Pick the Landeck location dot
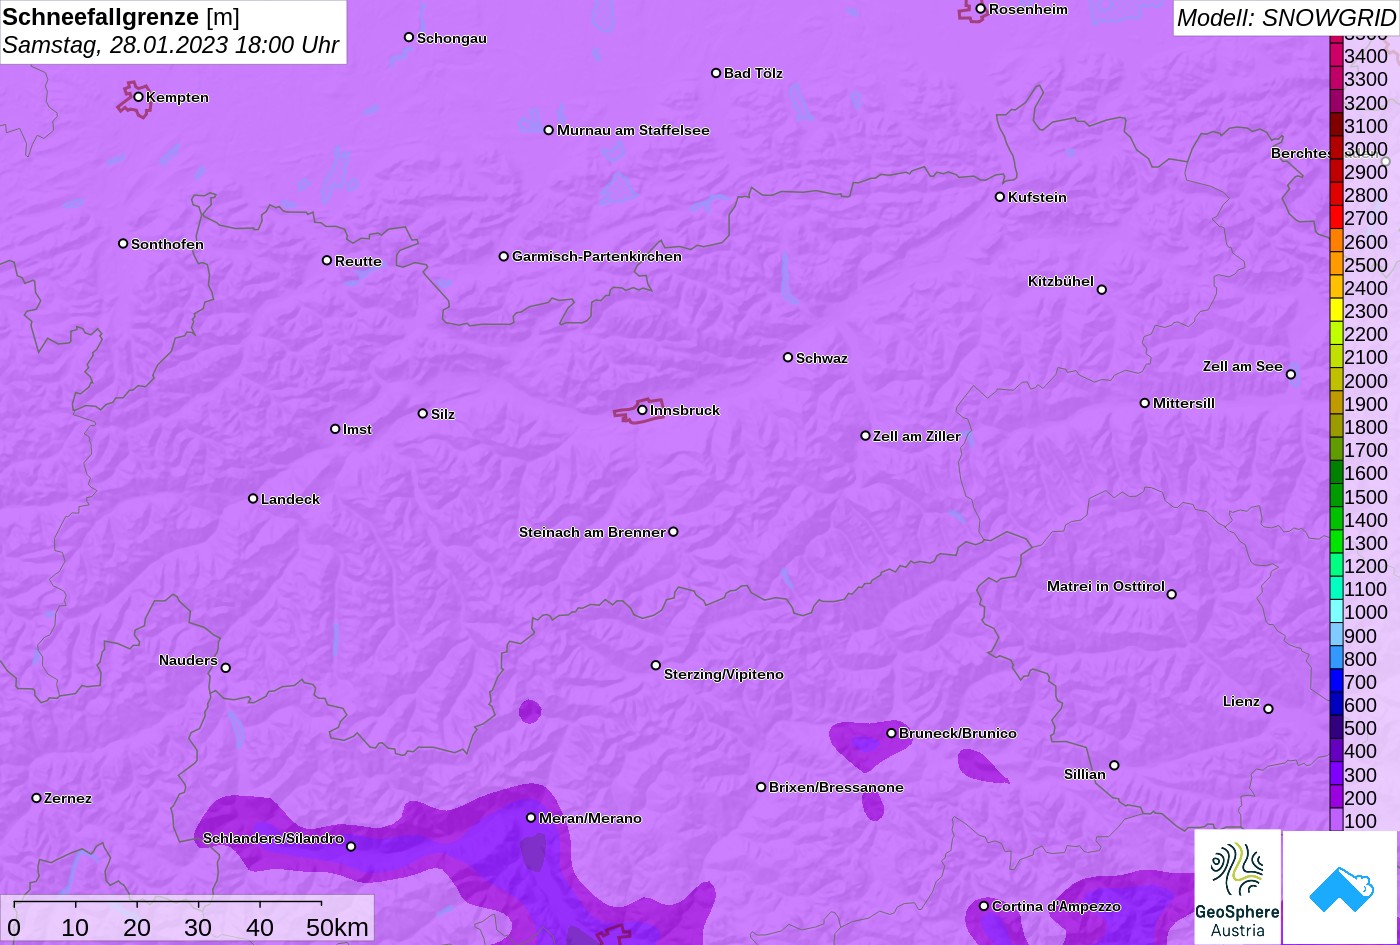 [x=253, y=499]
